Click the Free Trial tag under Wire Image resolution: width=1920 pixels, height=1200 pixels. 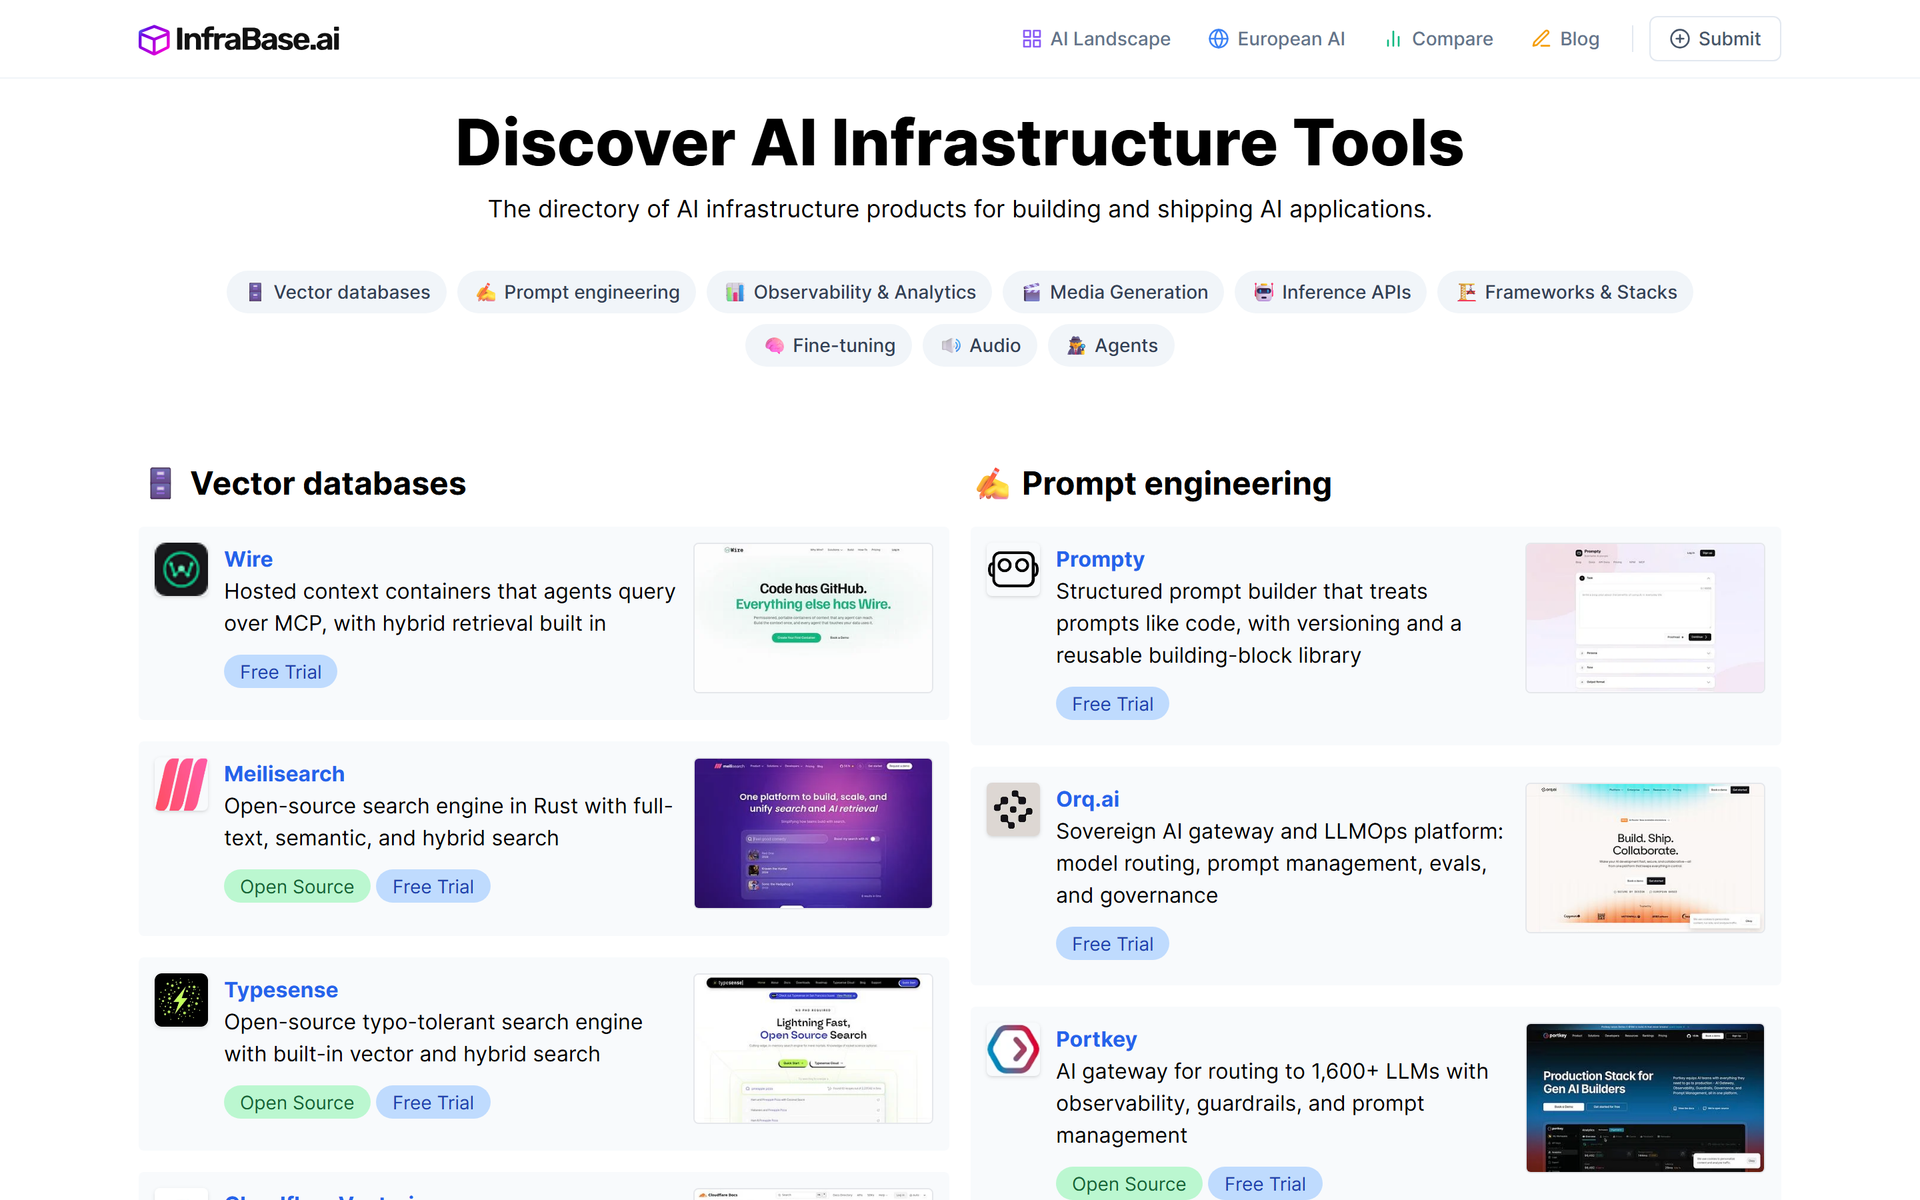click(x=280, y=672)
